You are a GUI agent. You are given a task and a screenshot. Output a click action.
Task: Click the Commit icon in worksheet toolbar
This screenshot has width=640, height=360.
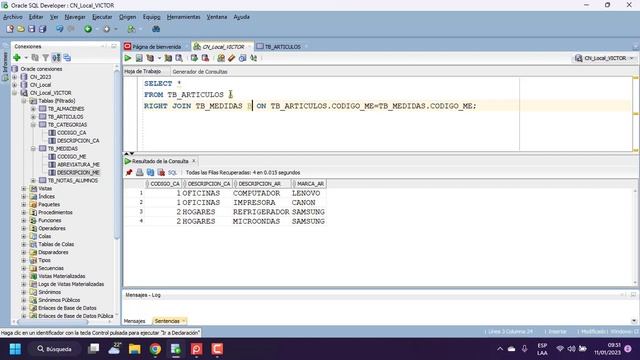tap(194, 58)
